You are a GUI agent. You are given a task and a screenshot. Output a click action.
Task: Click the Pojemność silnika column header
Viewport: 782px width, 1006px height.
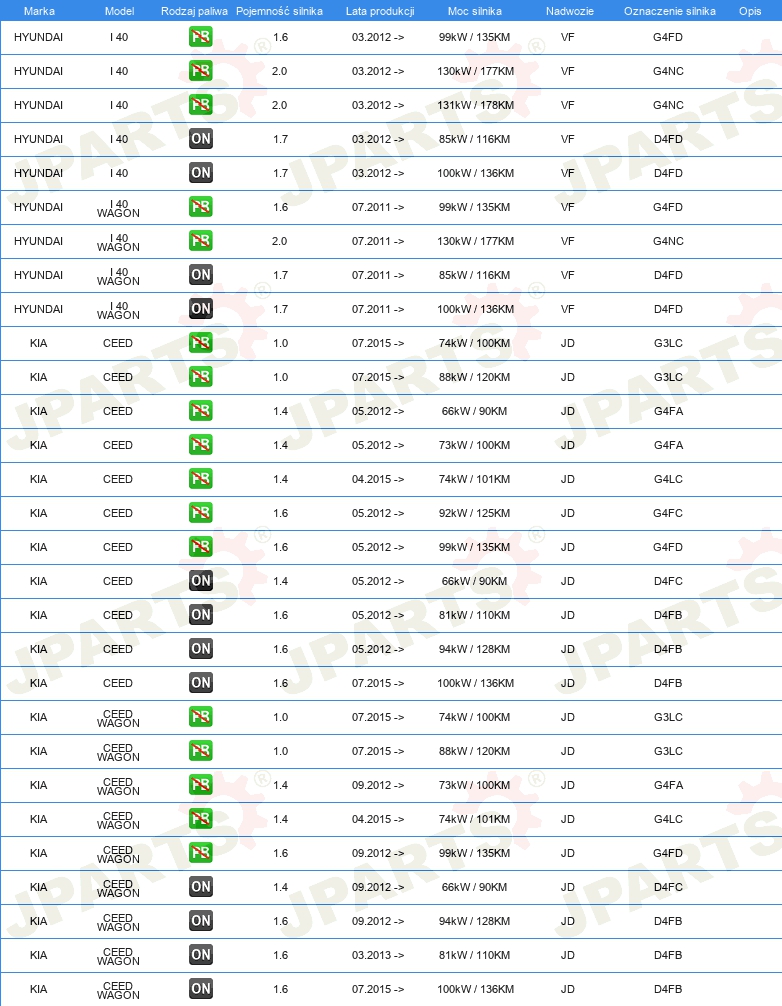pos(279,11)
